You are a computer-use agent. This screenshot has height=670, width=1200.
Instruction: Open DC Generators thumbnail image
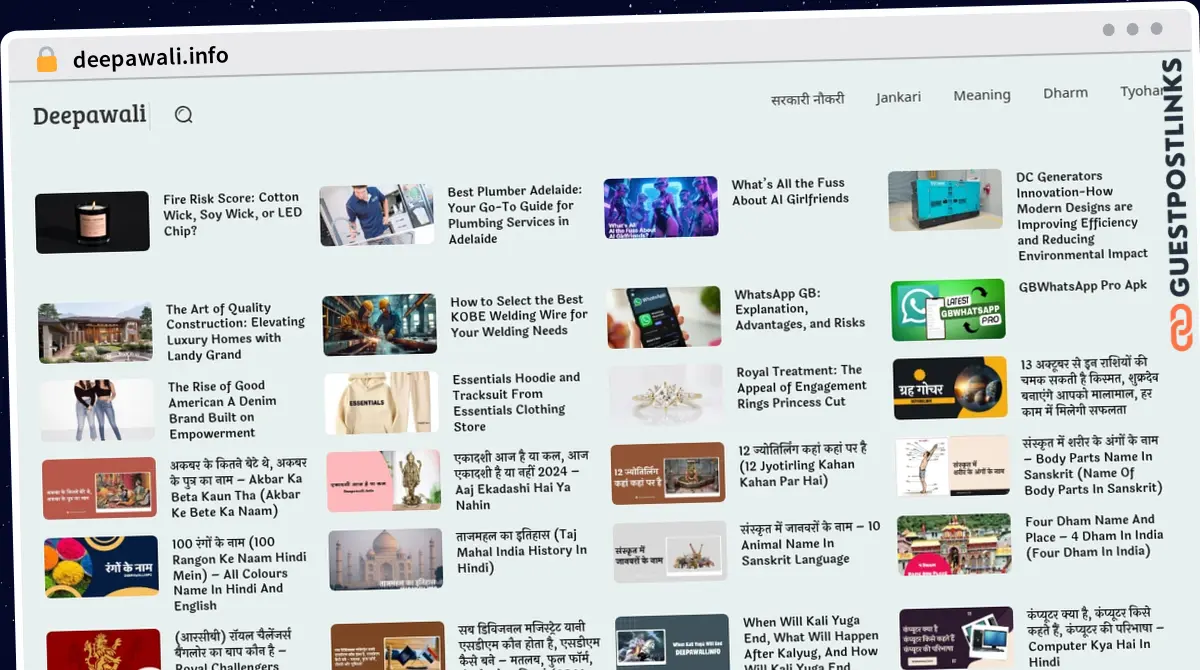tap(945, 200)
